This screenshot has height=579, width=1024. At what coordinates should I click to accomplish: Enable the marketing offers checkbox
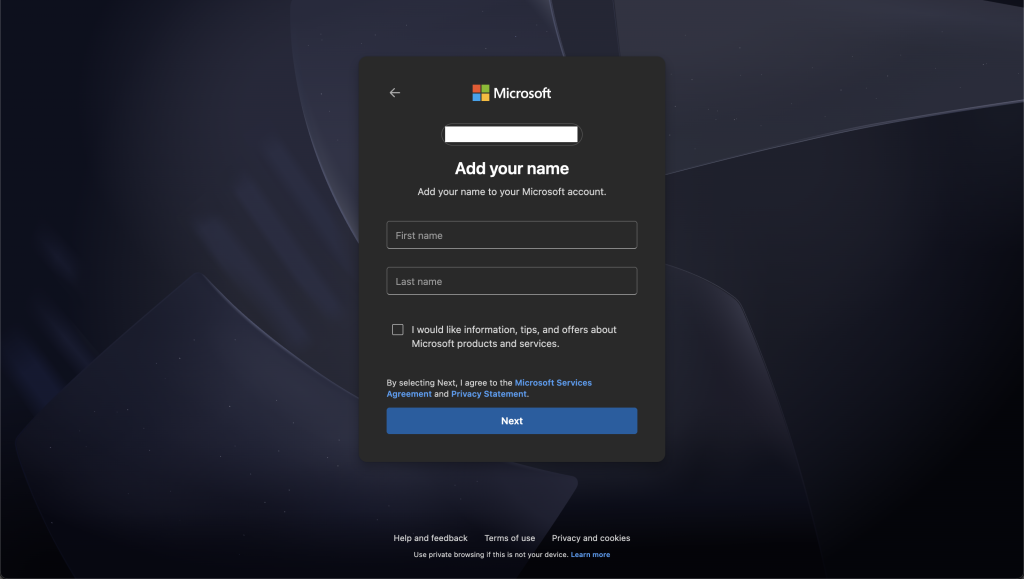click(x=398, y=330)
